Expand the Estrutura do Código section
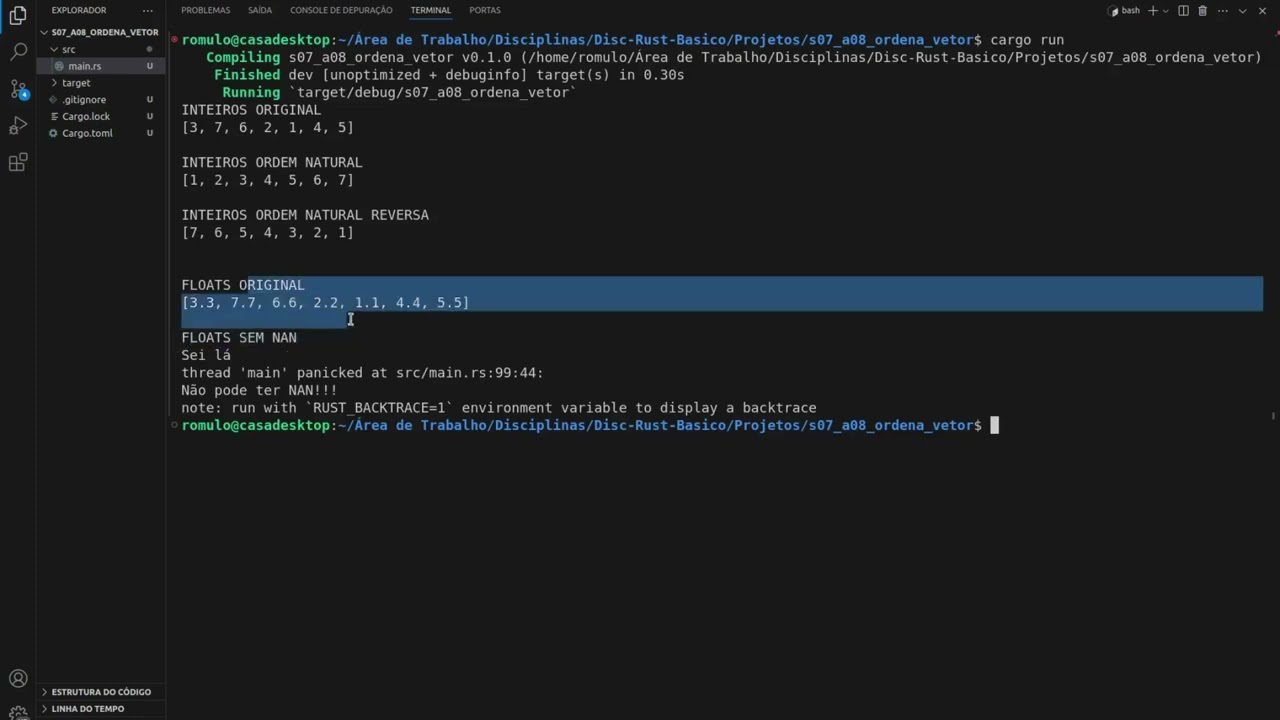The image size is (1280, 720). [x=100, y=692]
